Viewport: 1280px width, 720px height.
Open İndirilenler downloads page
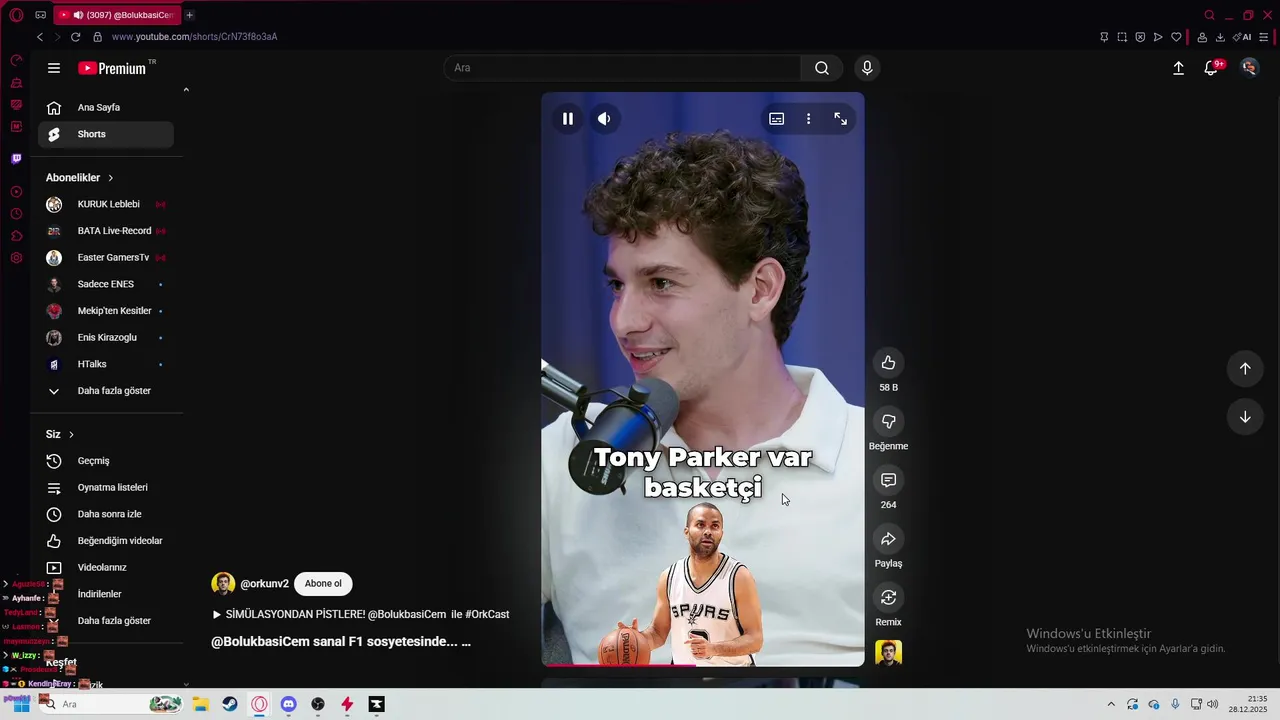click(x=106, y=594)
